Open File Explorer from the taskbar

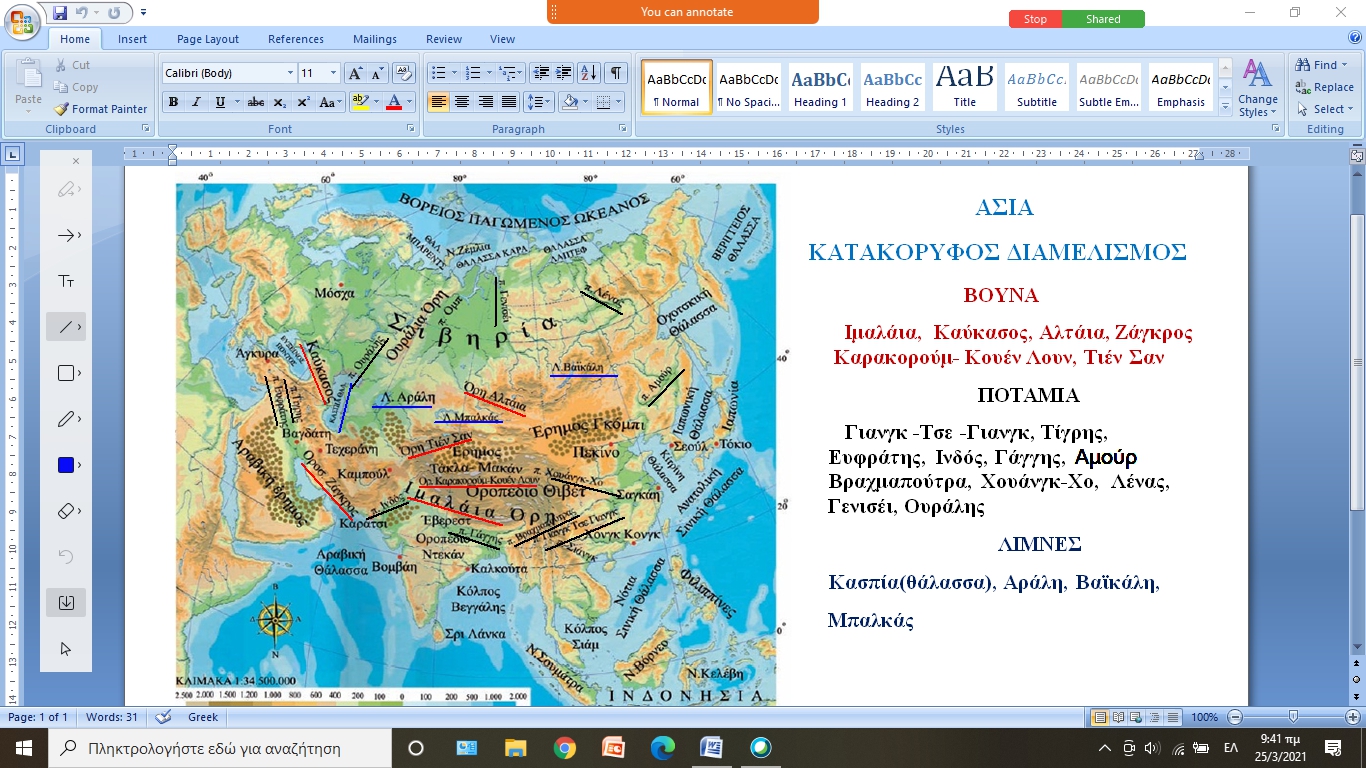click(x=515, y=748)
